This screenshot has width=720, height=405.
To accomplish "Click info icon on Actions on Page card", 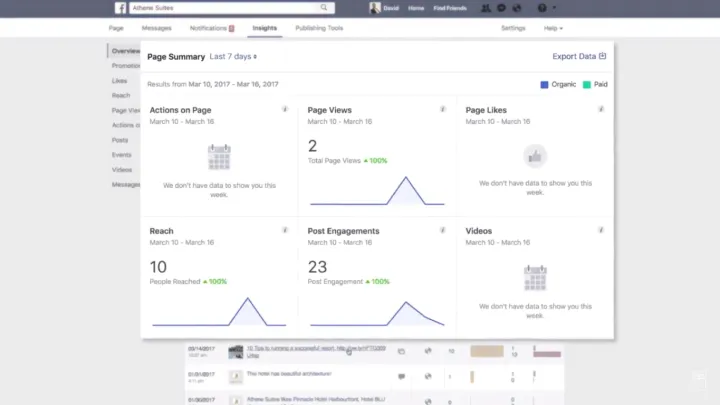I will (285, 108).
